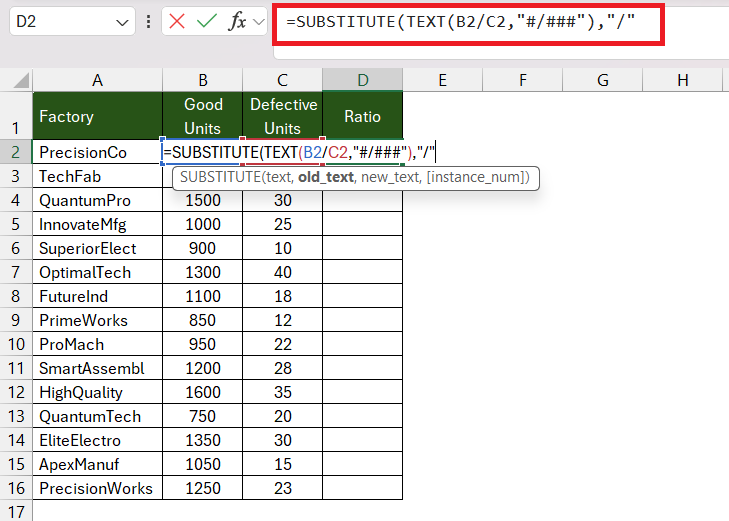Select the cell containing QuantumPro
Screen dimensions: 729x521
(x=97, y=200)
